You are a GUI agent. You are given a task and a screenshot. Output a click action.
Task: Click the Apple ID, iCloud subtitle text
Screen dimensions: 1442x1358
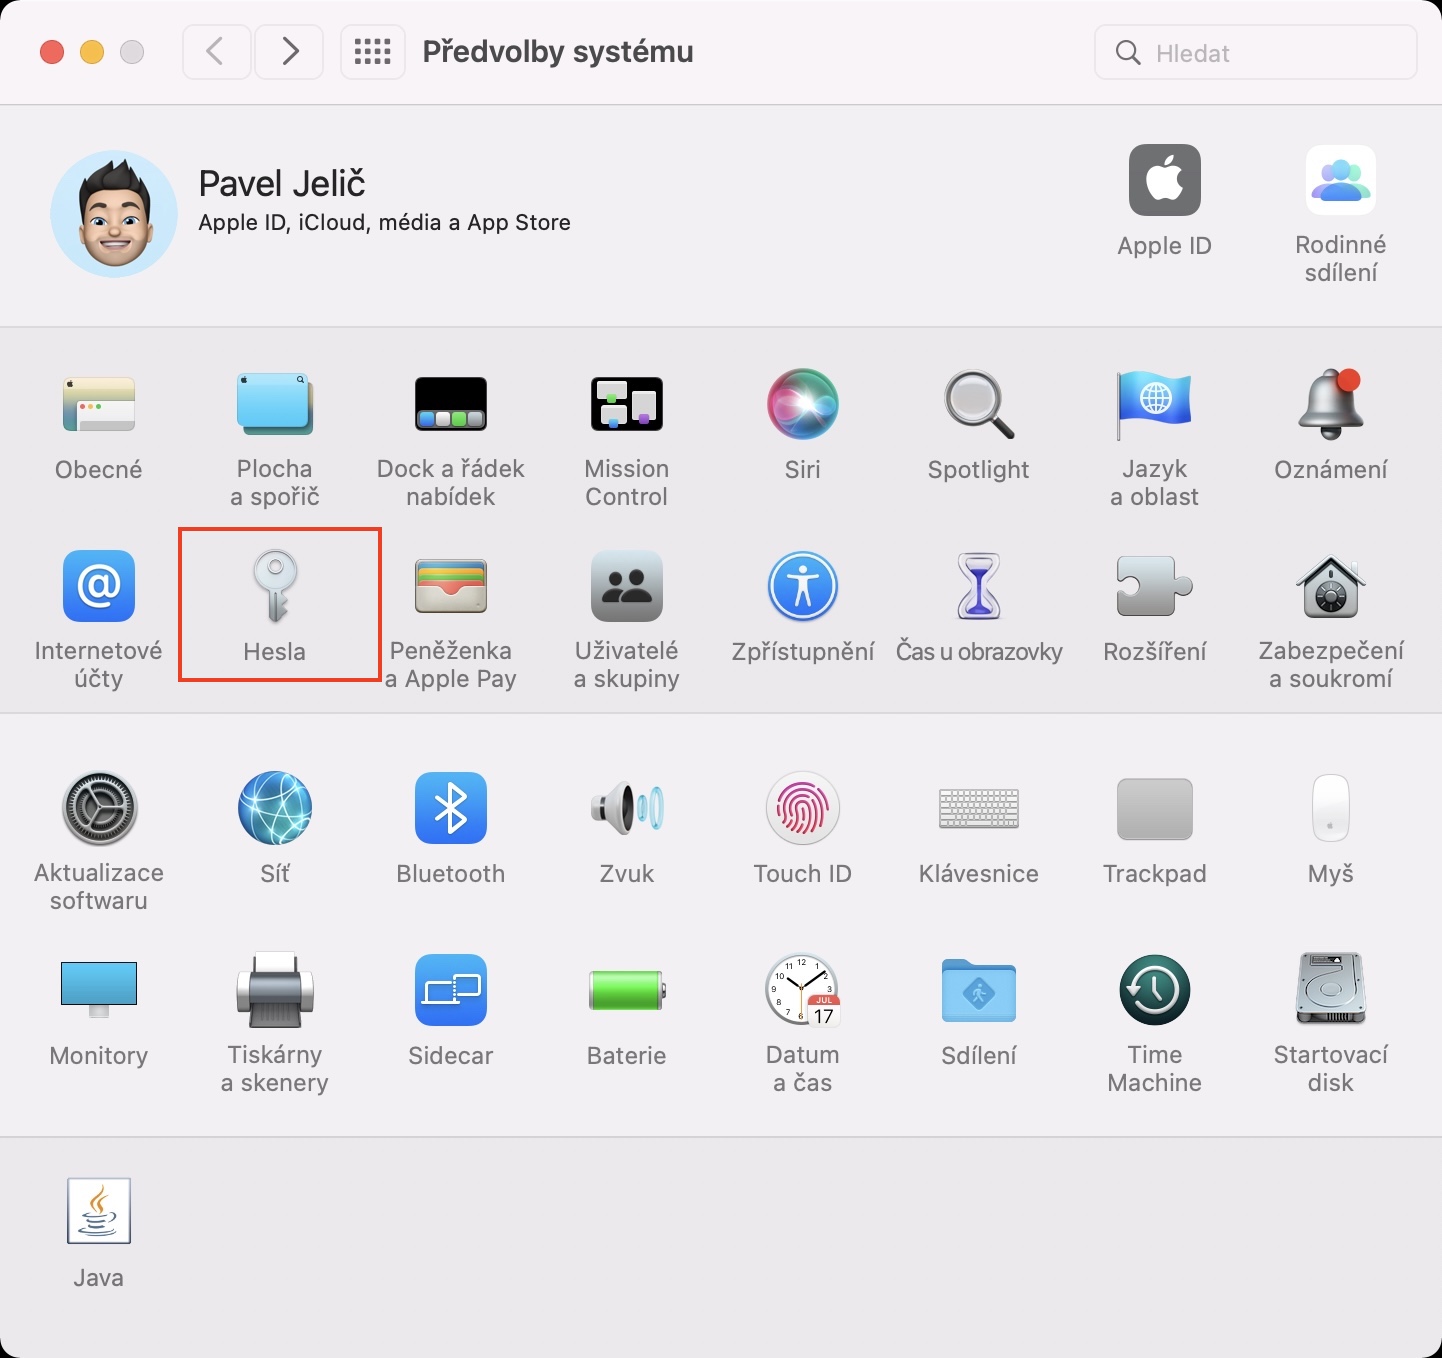click(385, 222)
